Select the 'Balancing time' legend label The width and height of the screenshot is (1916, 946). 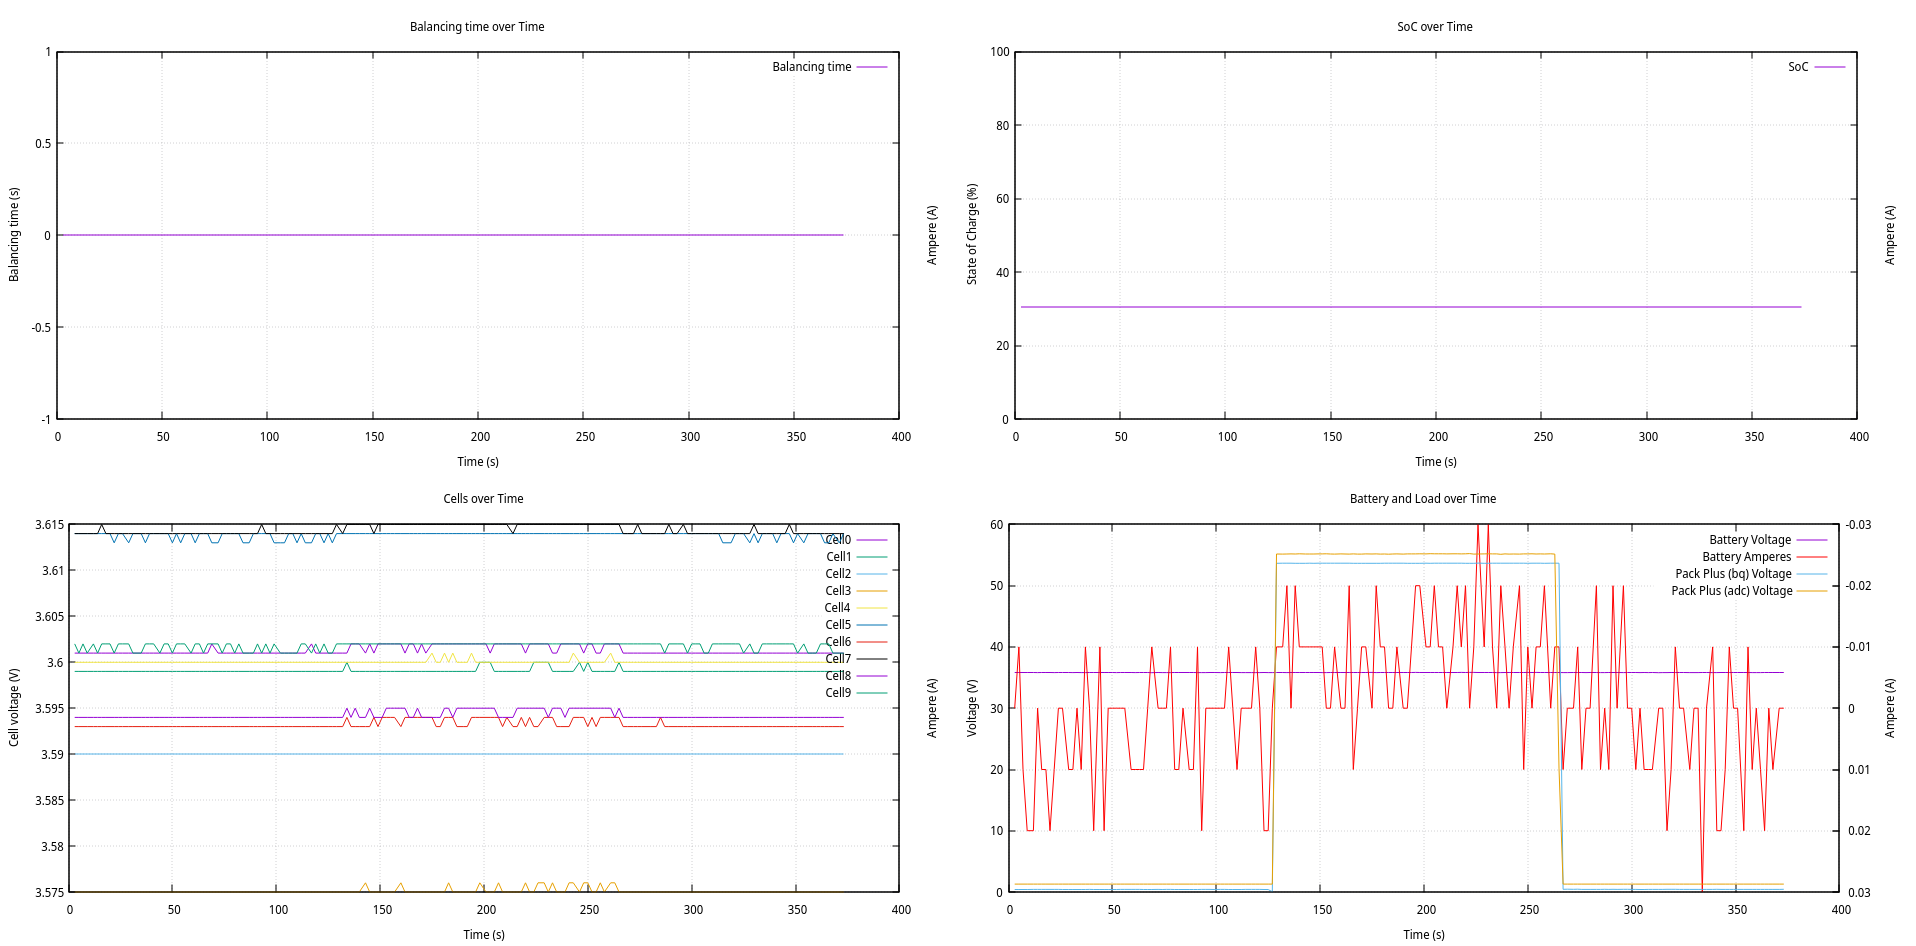coord(811,67)
